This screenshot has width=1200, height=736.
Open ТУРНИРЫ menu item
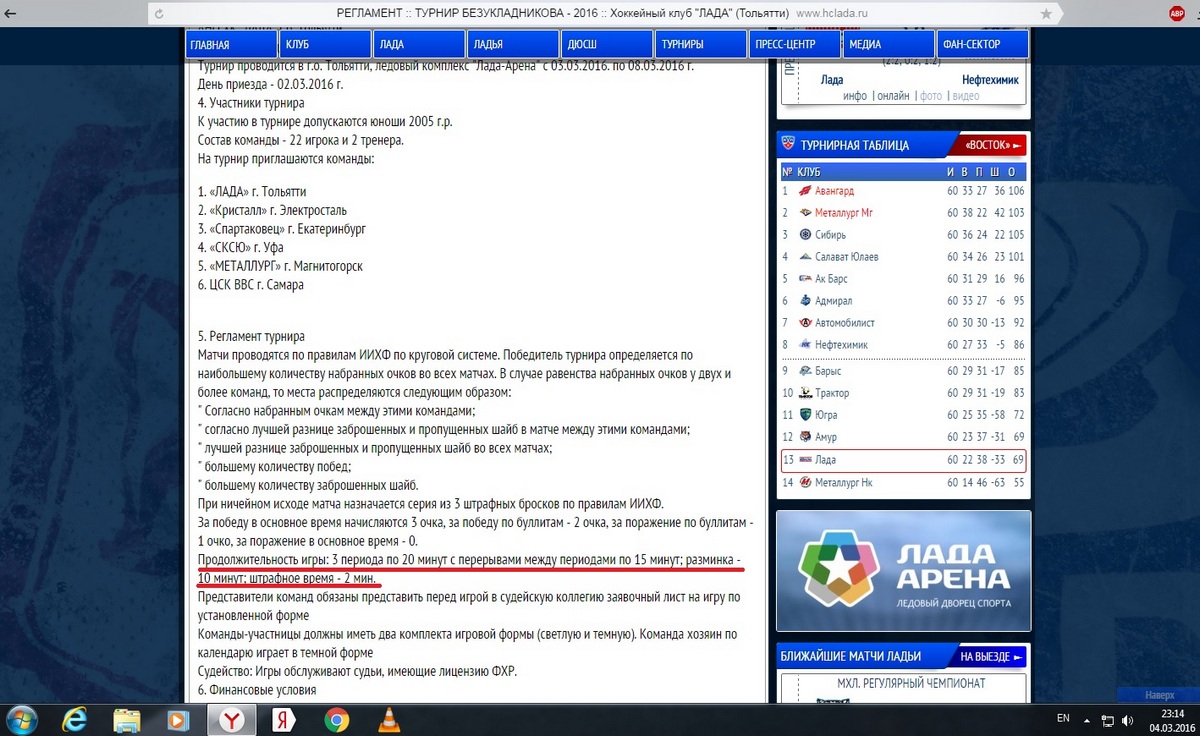point(701,44)
